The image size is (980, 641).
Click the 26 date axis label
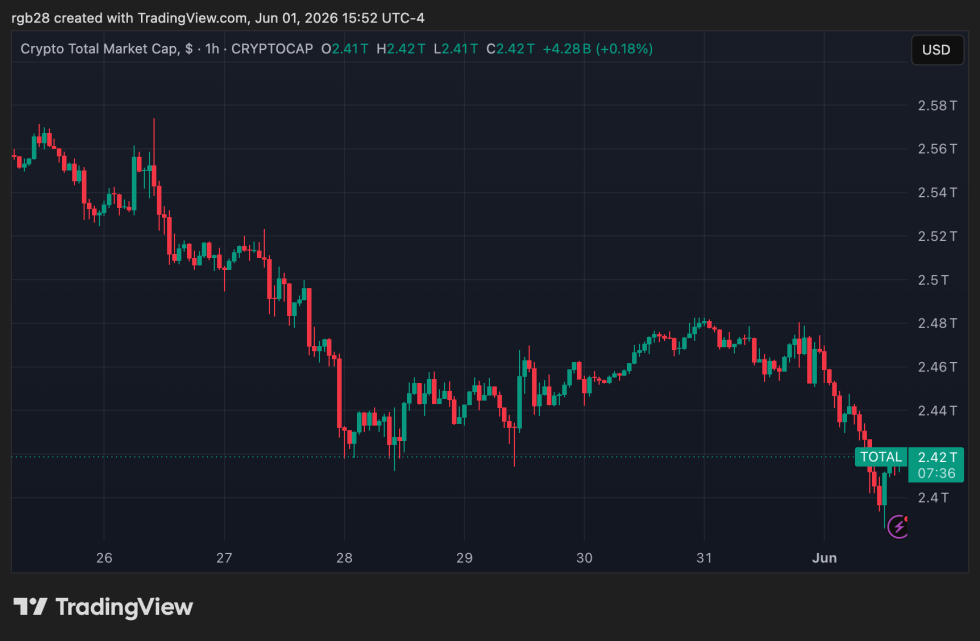coord(104,558)
